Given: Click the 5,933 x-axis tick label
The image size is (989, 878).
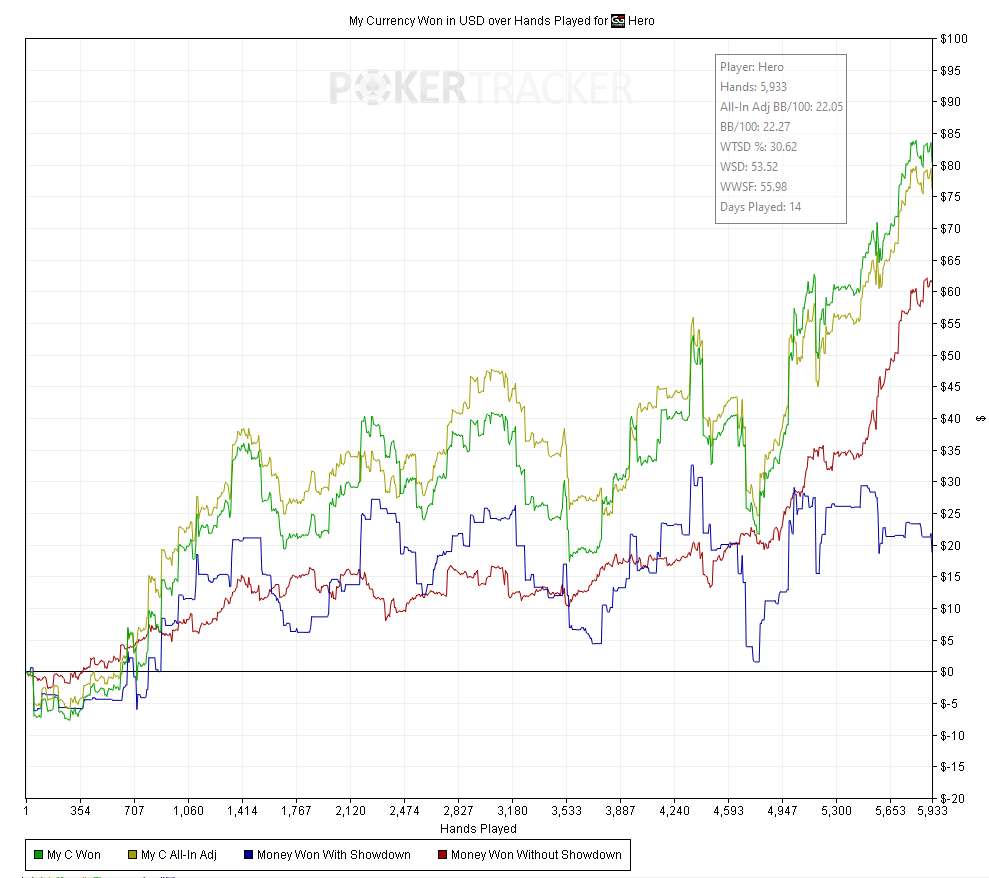Looking at the screenshot, I should [x=932, y=811].
